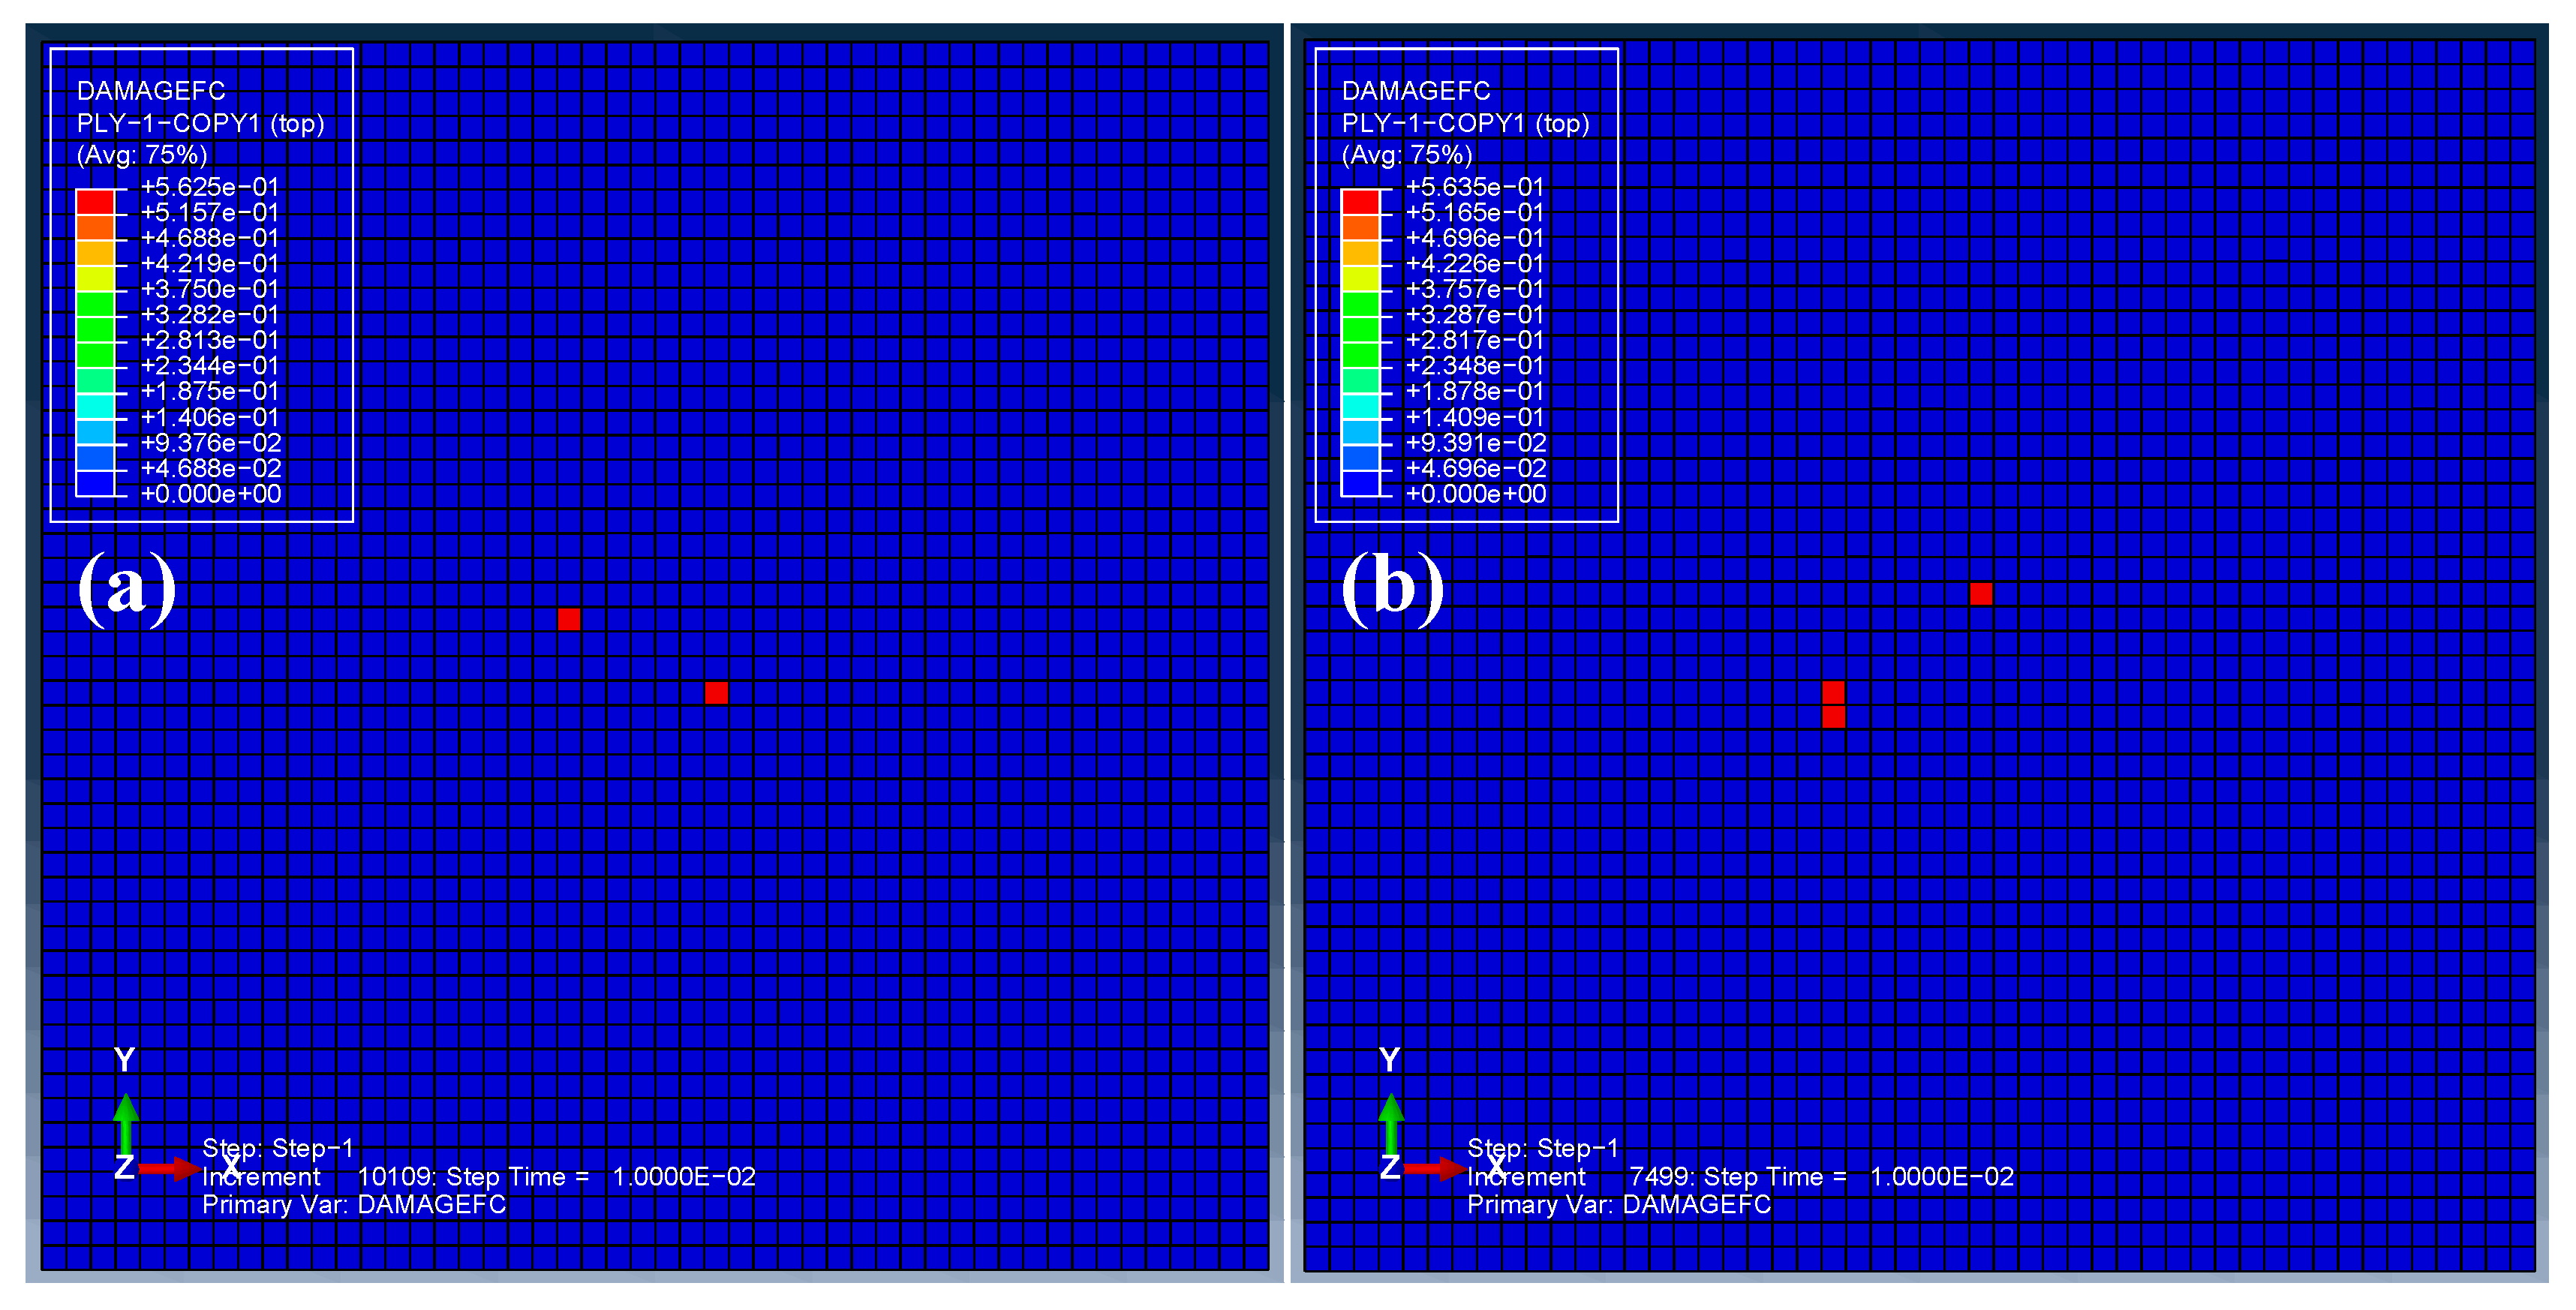Select lower-right red damaged element in panel (a)
This screenshot has width=2576, height=1310.
tap(716, 692)
